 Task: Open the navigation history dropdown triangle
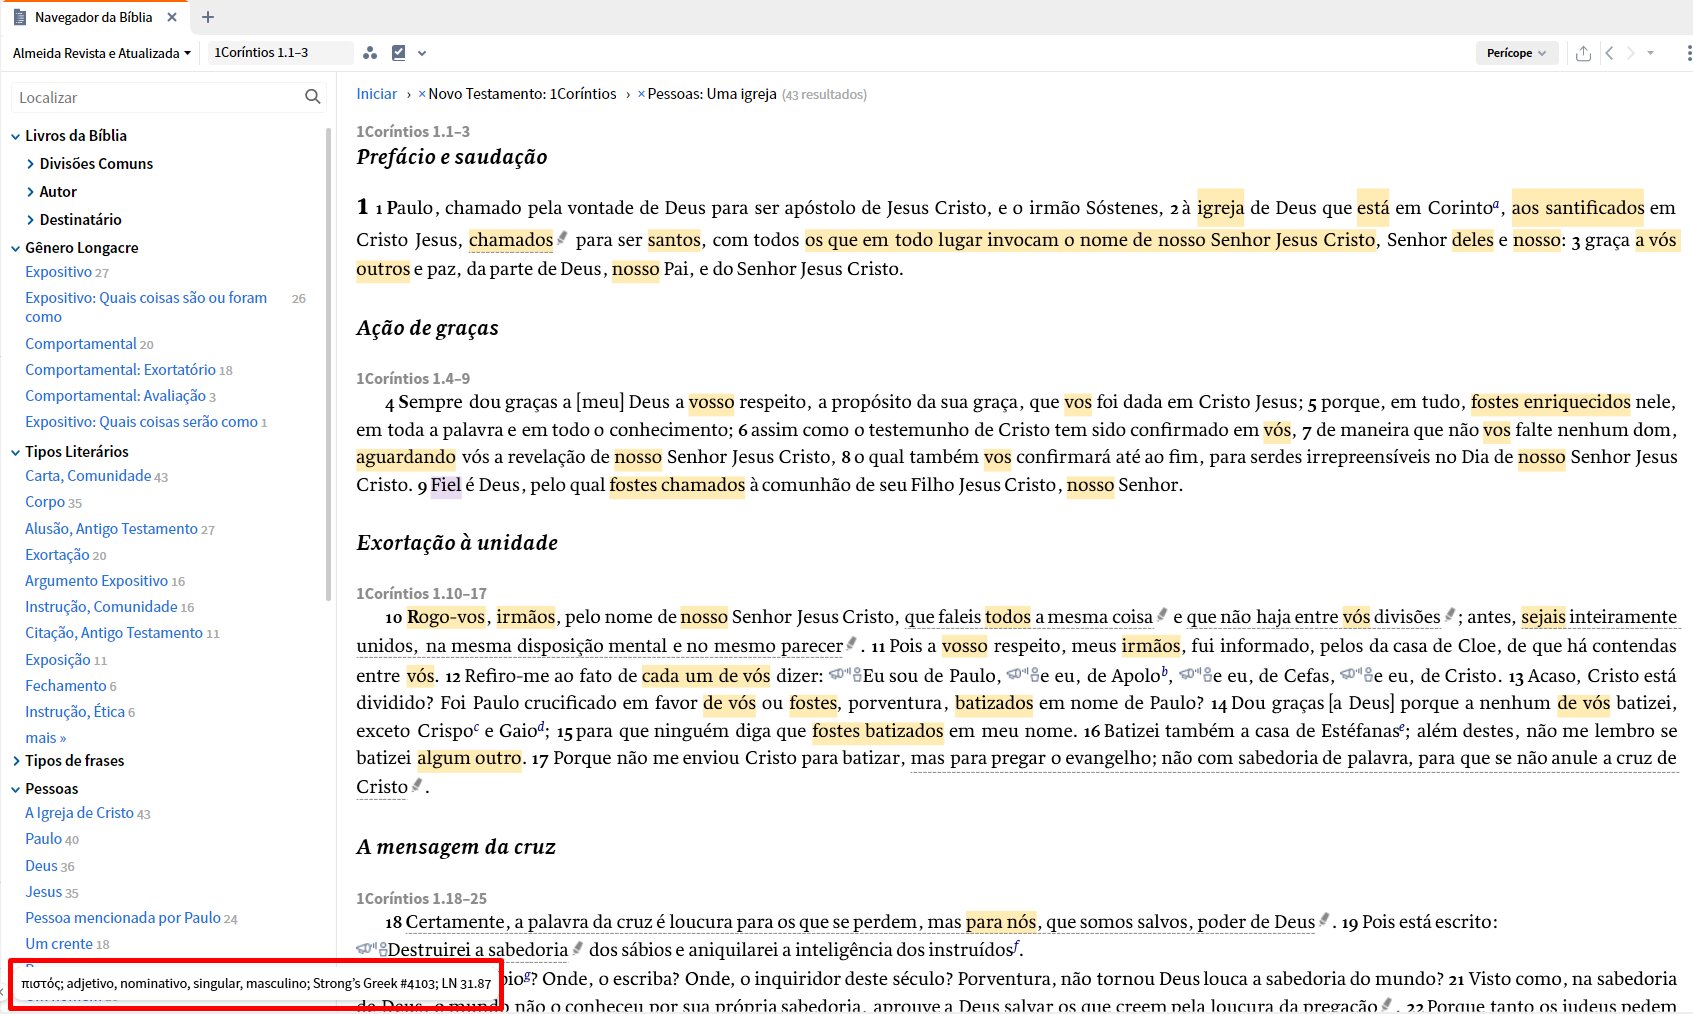coord(1650,53)
